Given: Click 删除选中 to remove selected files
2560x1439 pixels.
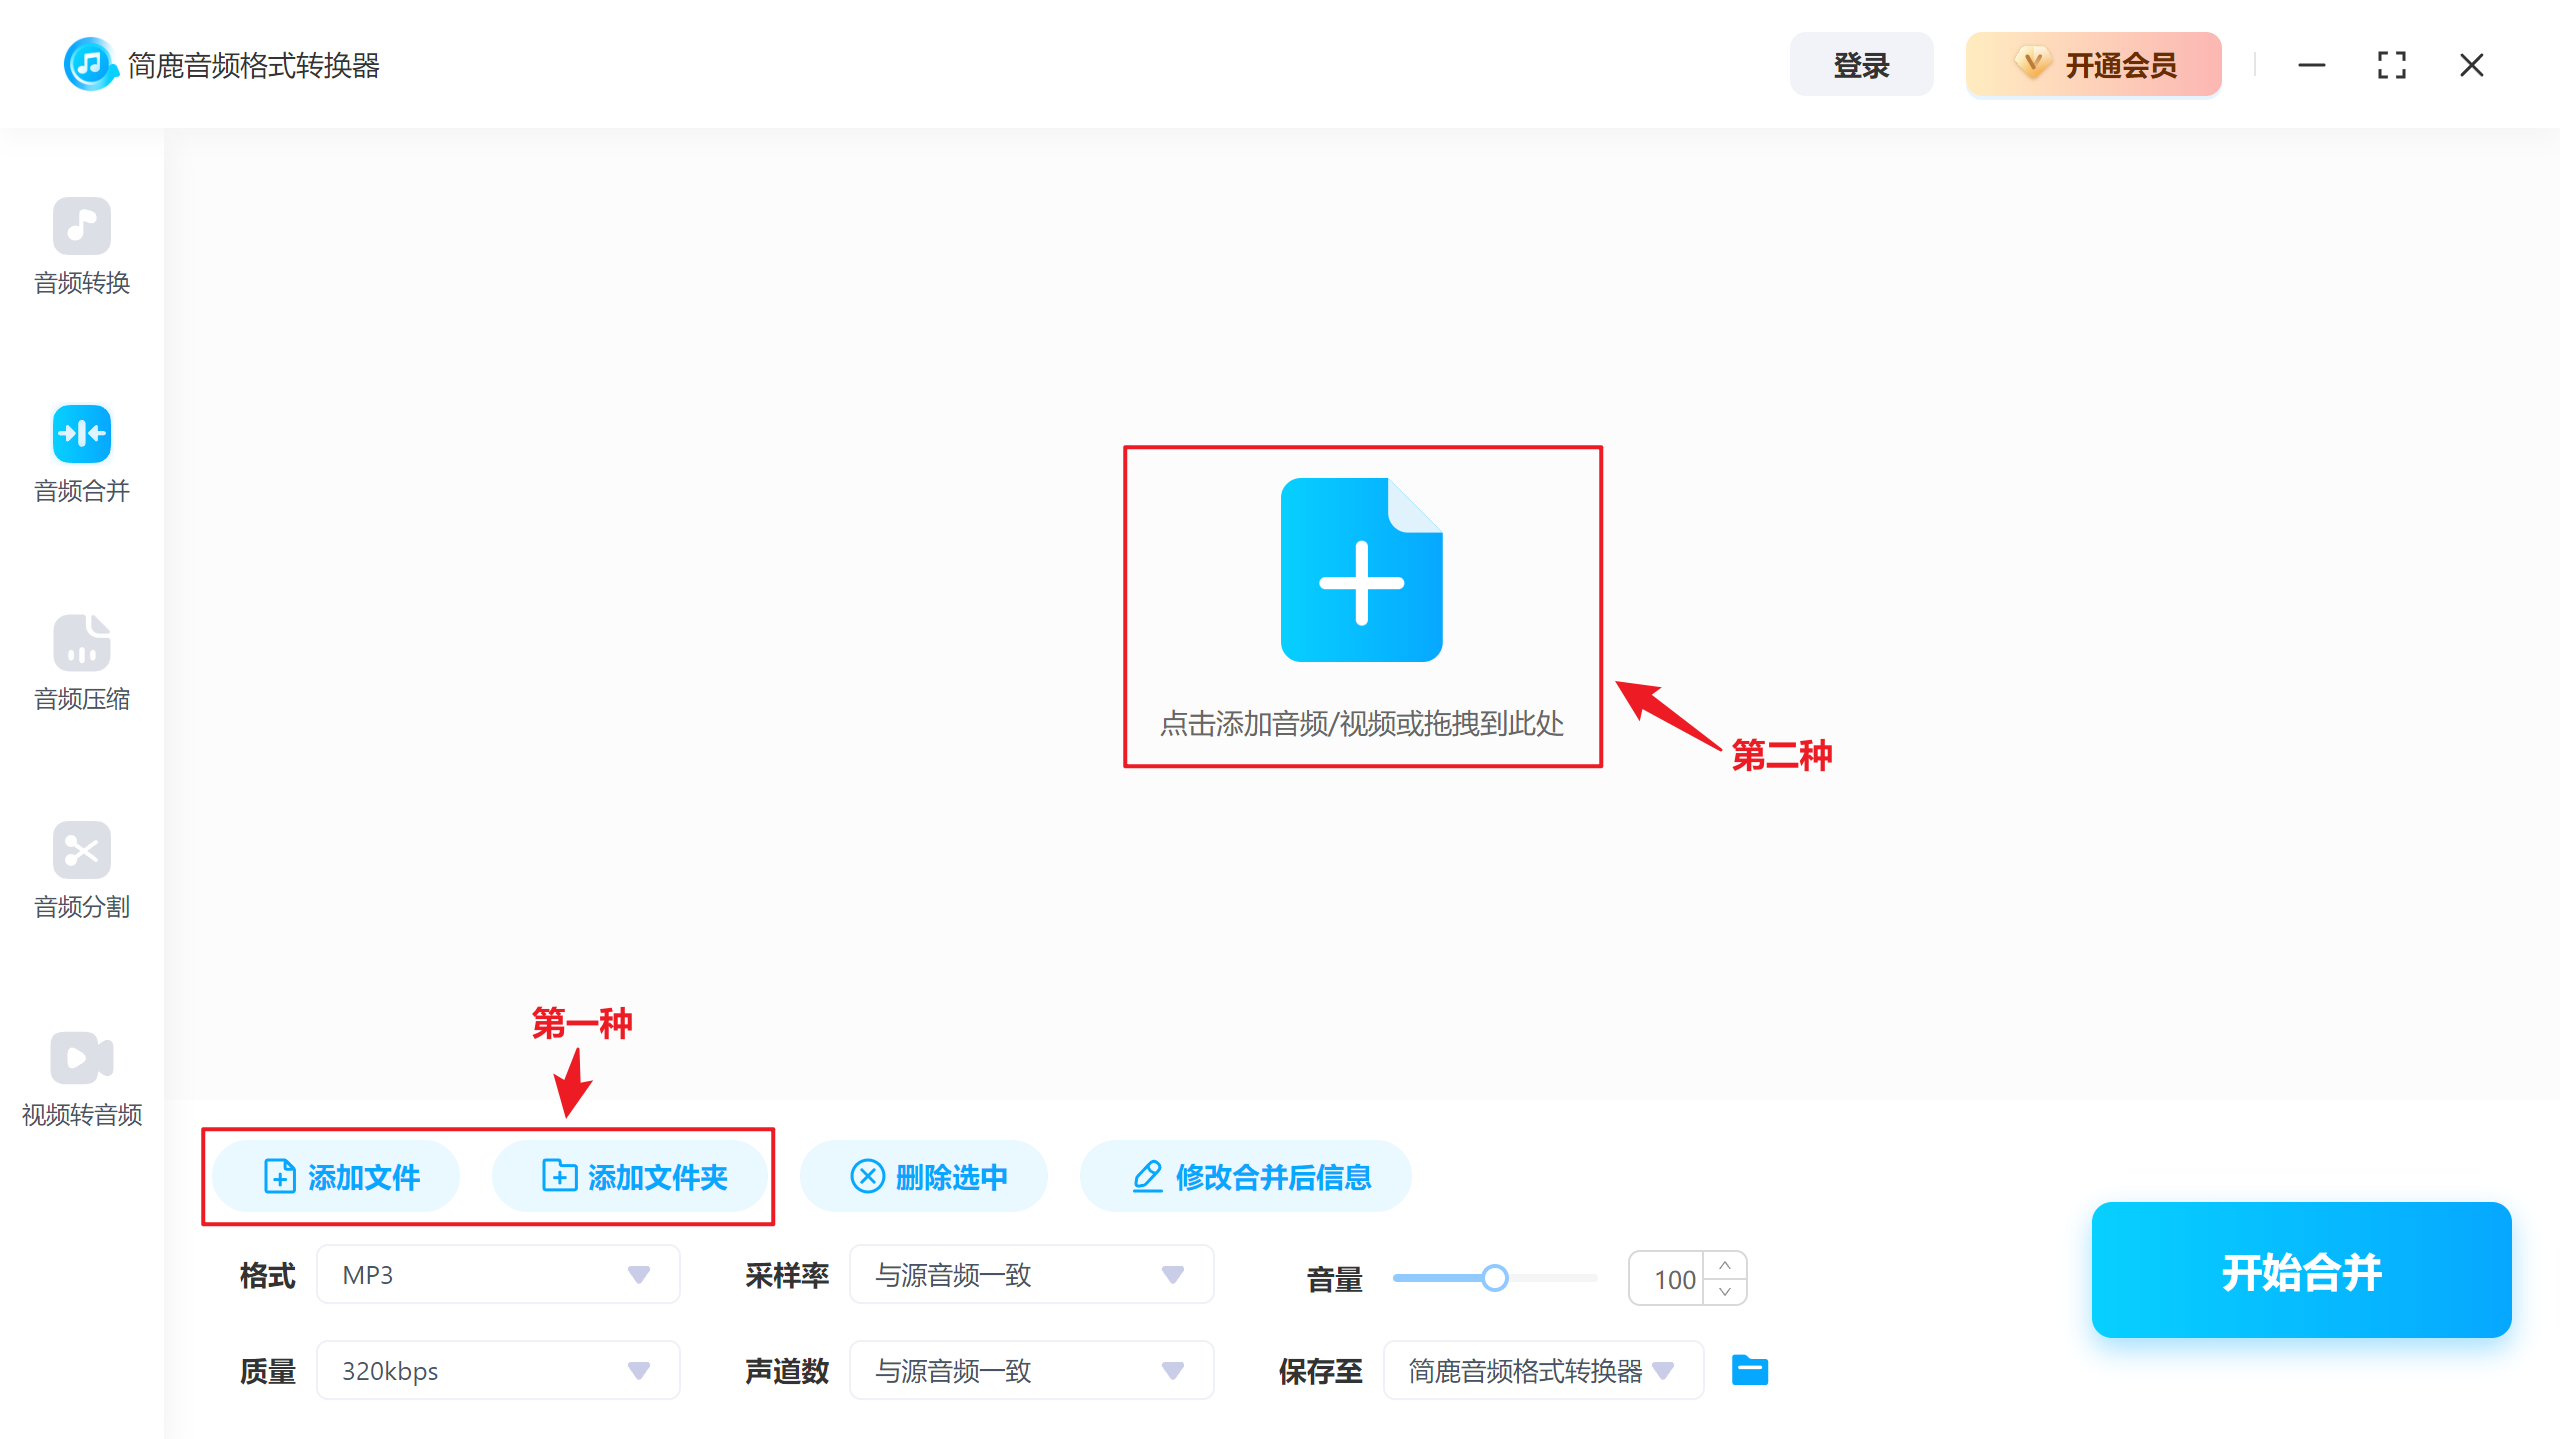Looking at the screenshot, I should point(923,1176).
